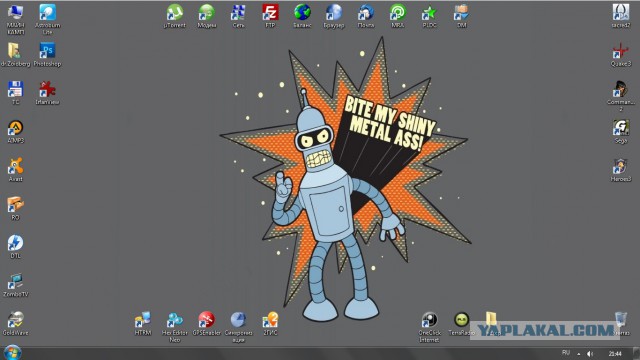This screenshot has height=360, width=640.
Task: Open the TerraRadio shortcut
Action: pos(461,320)
